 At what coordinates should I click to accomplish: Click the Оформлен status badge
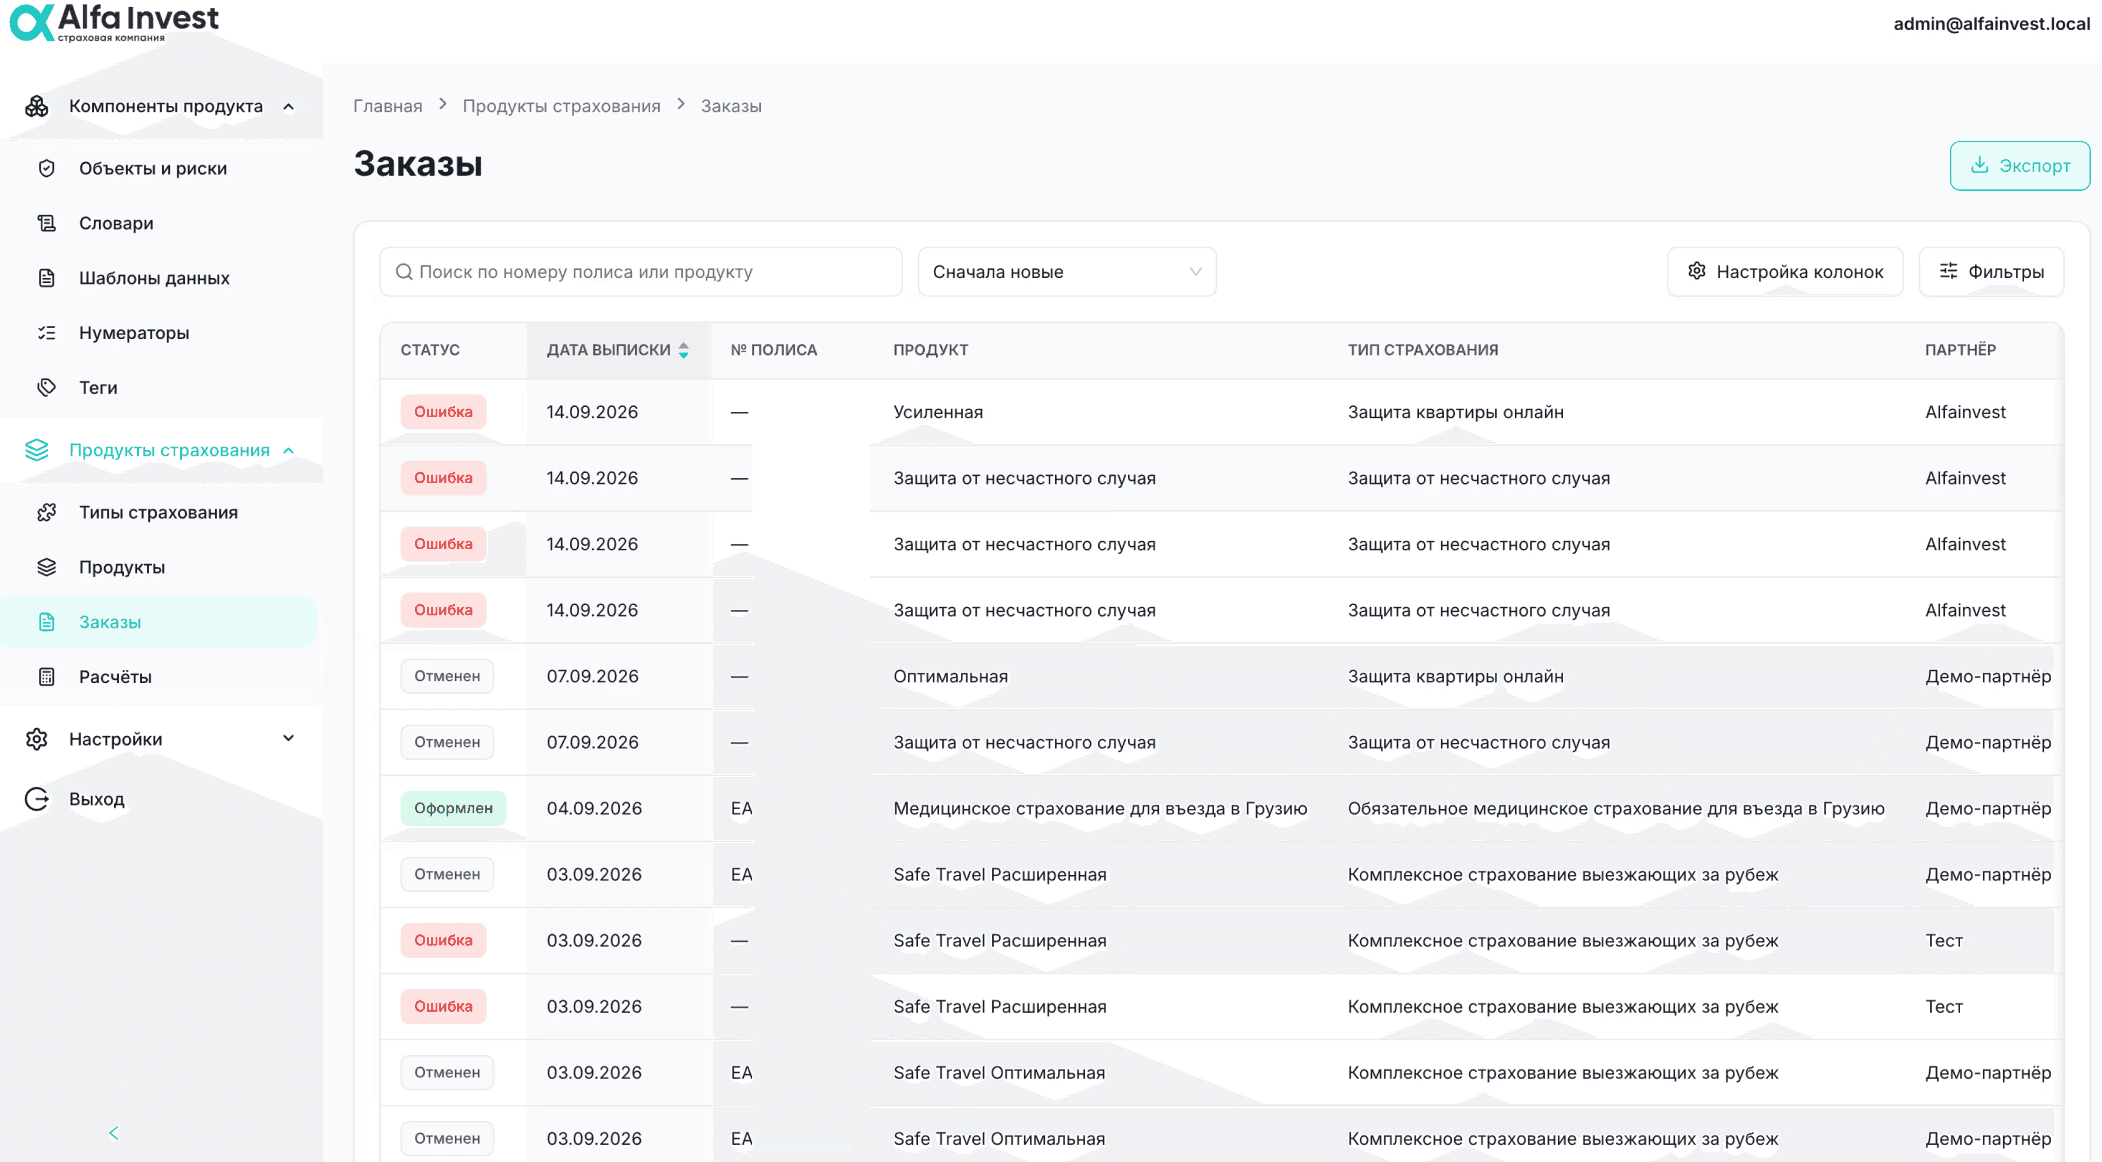coord(453,808)
